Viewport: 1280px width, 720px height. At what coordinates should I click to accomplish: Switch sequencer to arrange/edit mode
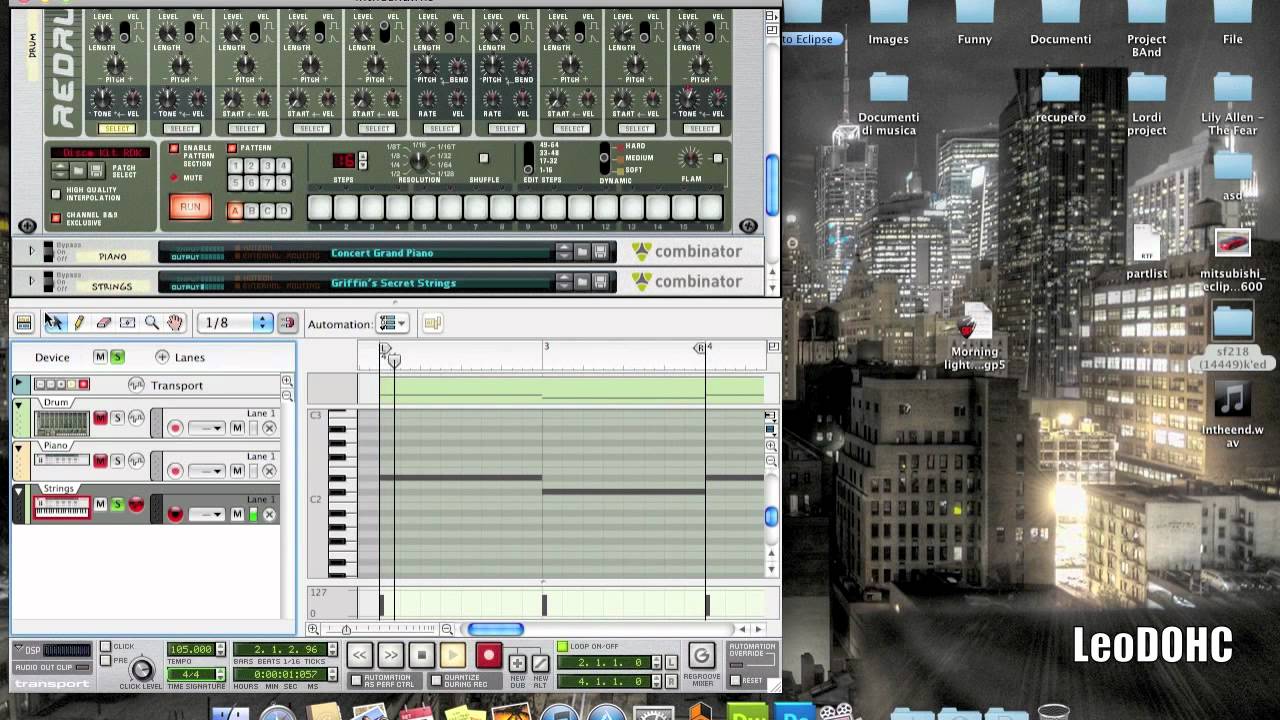[23, 323]
